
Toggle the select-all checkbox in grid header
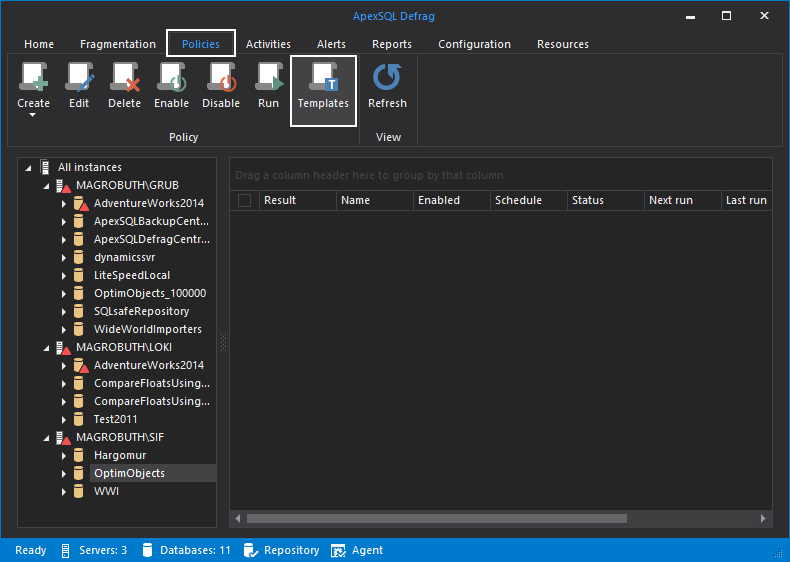pyautogui.click(x=245, y=201)
